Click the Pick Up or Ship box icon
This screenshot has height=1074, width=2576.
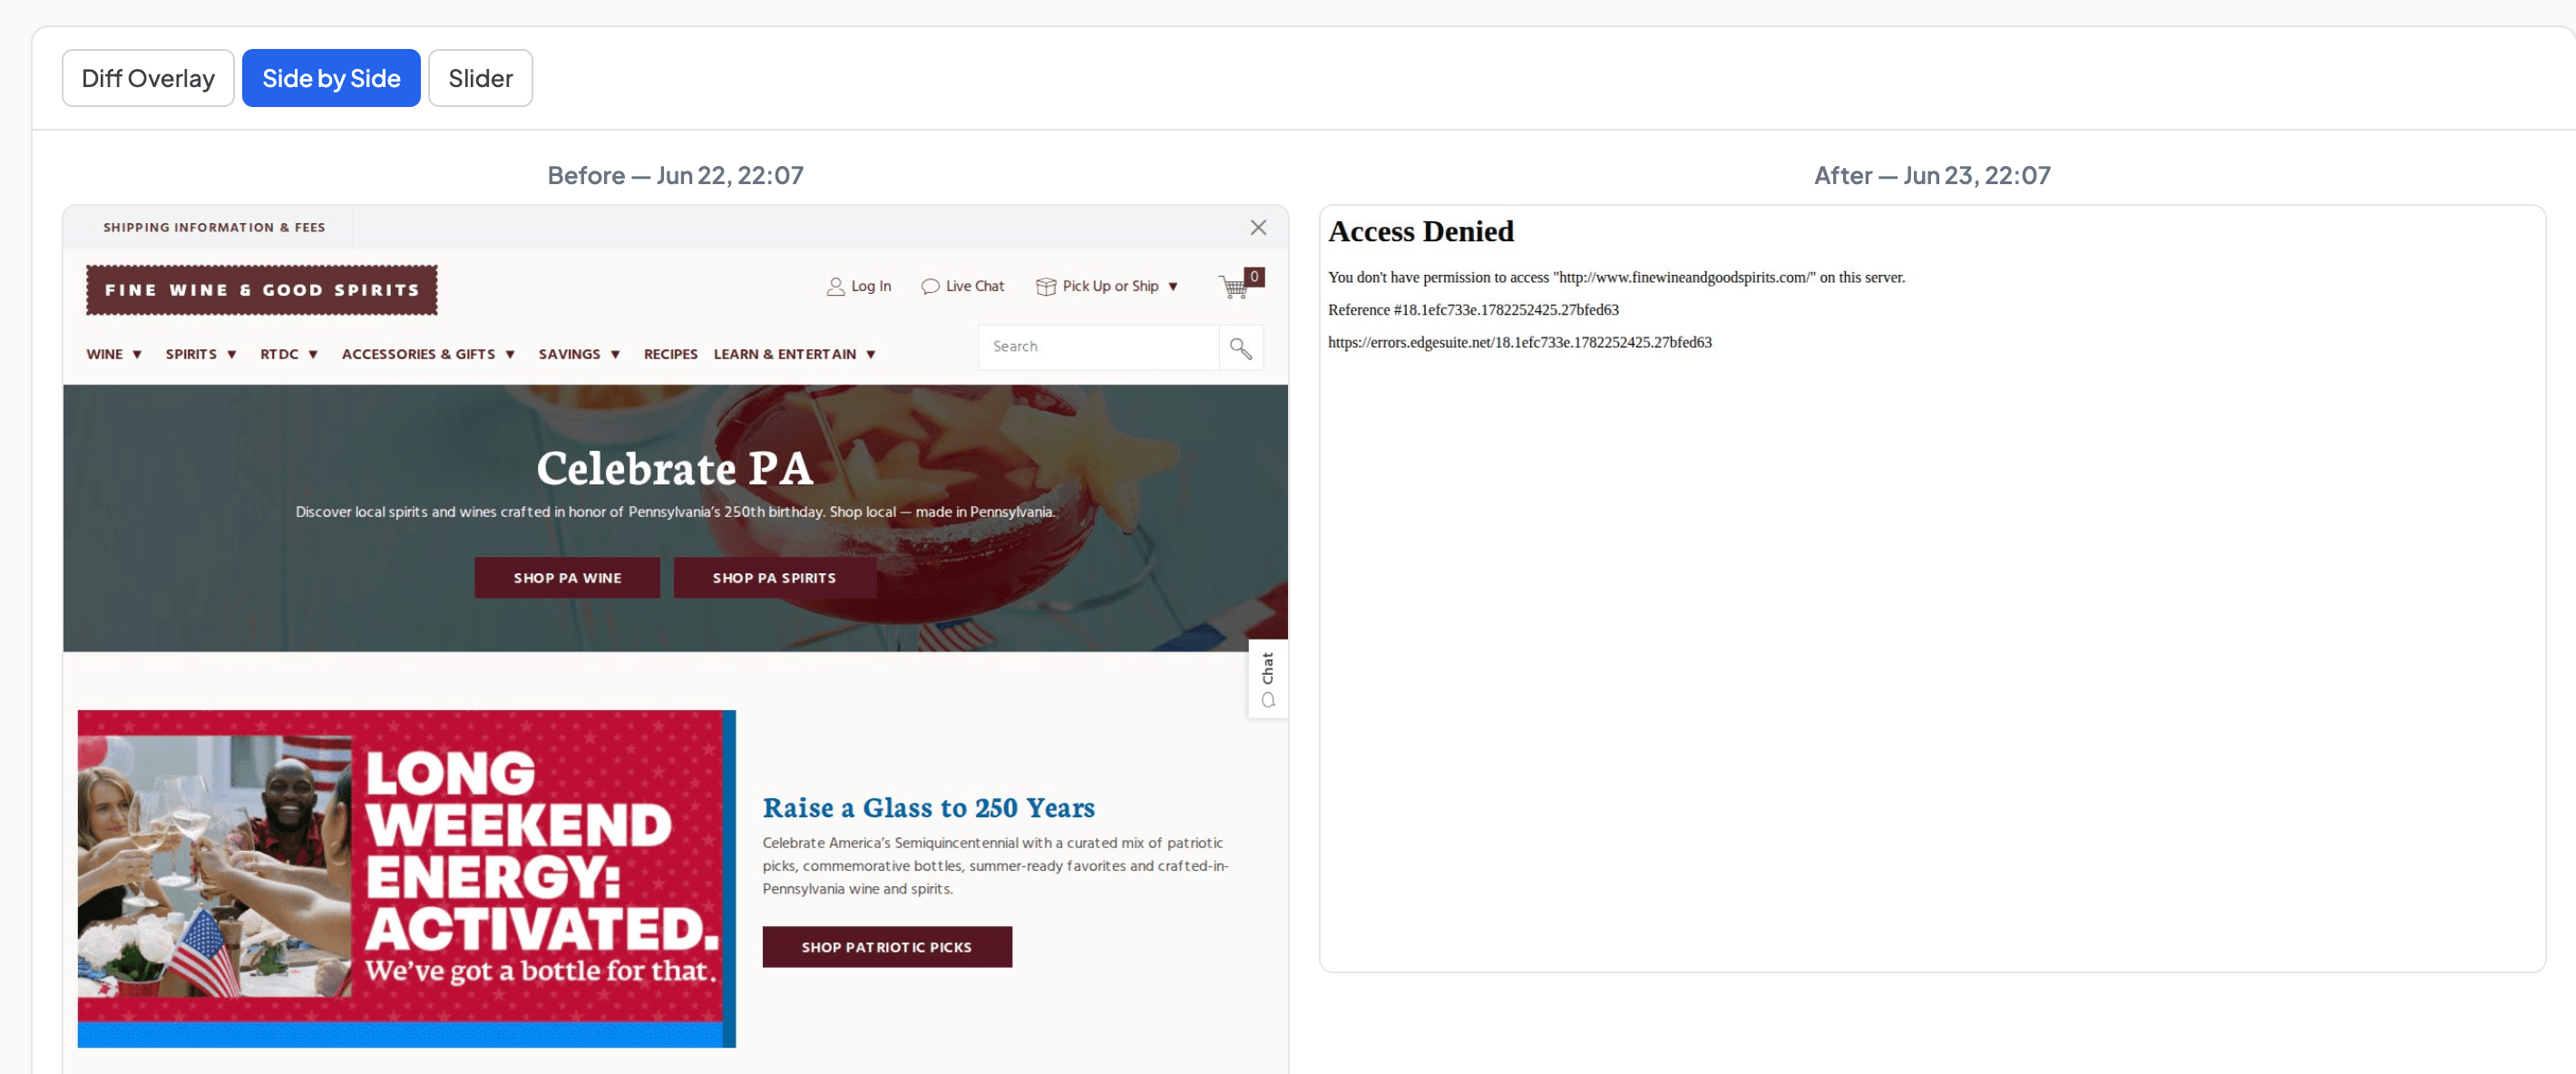click(x=1045, y=287)
